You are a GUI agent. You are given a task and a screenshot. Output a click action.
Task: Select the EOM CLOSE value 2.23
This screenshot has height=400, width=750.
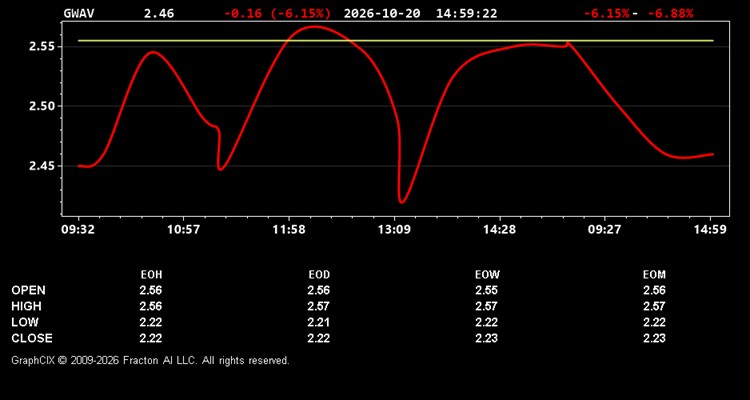(654, 338)
